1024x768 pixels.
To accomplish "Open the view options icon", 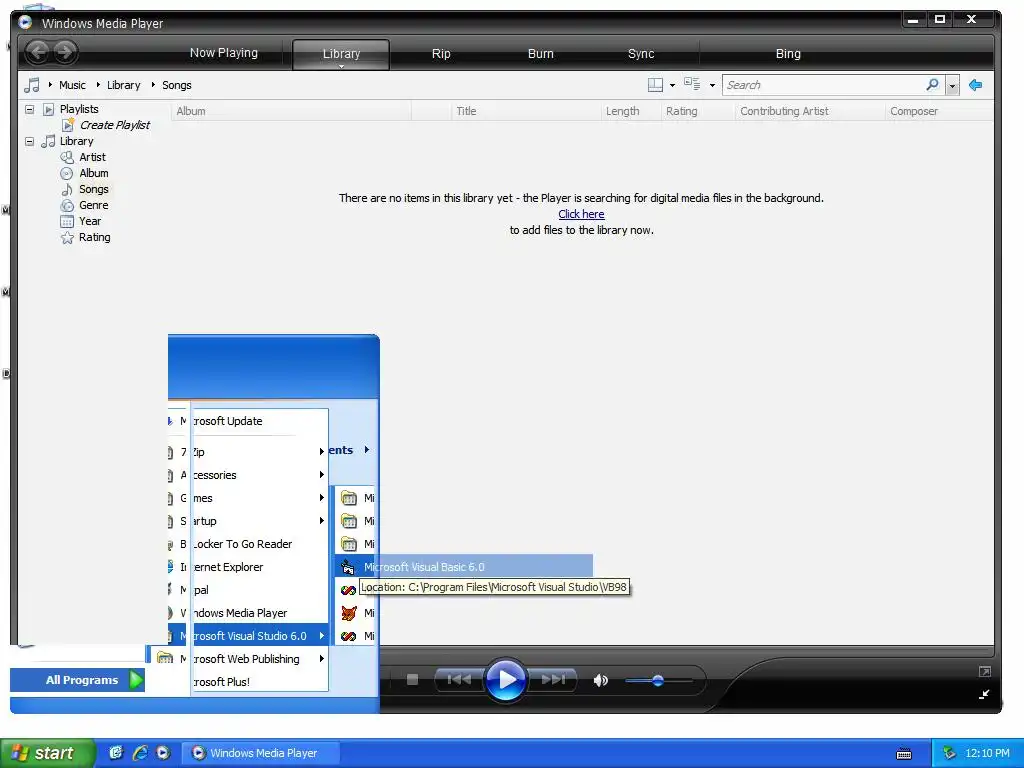I will (x=692, y=84).
